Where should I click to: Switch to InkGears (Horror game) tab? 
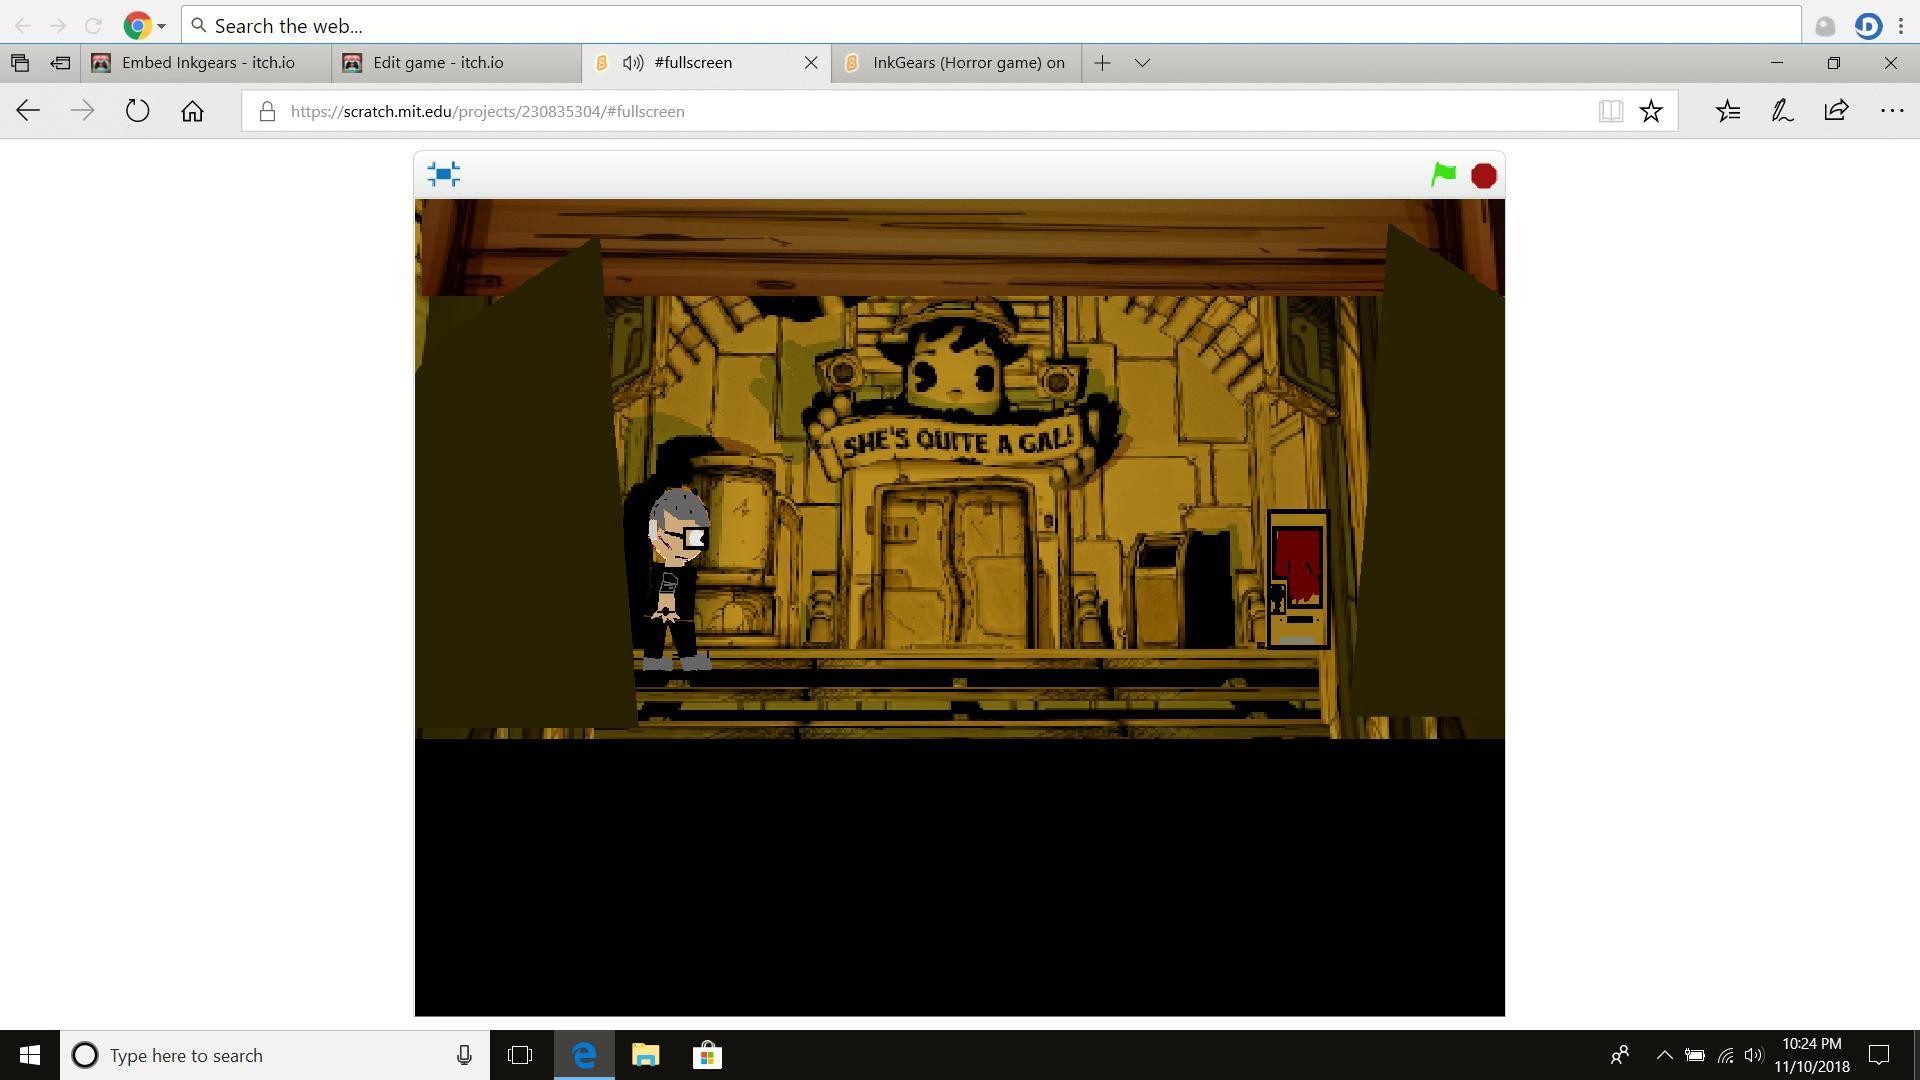(x=956, y=63)
